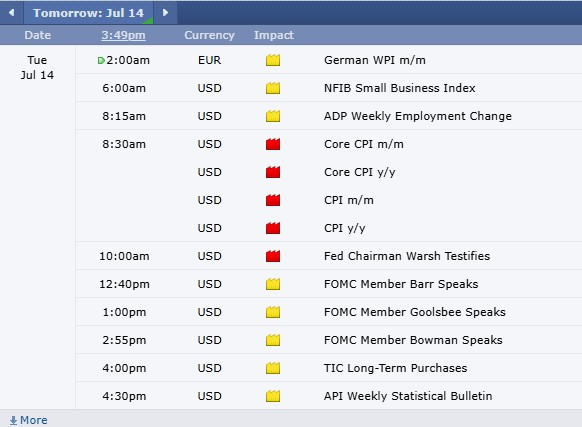The width and height of the screenshot is (582, 427).
Task: Click yellow impact icon for NFIB Small Business Index
Action: (273, 88)
